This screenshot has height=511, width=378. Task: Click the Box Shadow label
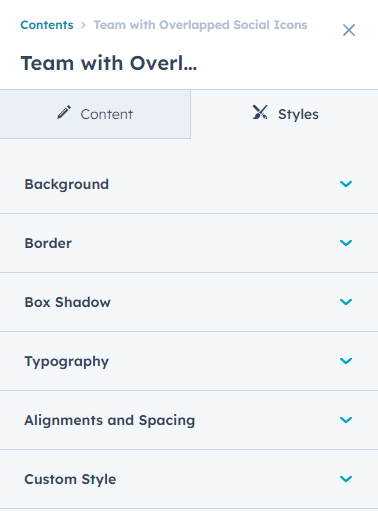click(67, 302)
